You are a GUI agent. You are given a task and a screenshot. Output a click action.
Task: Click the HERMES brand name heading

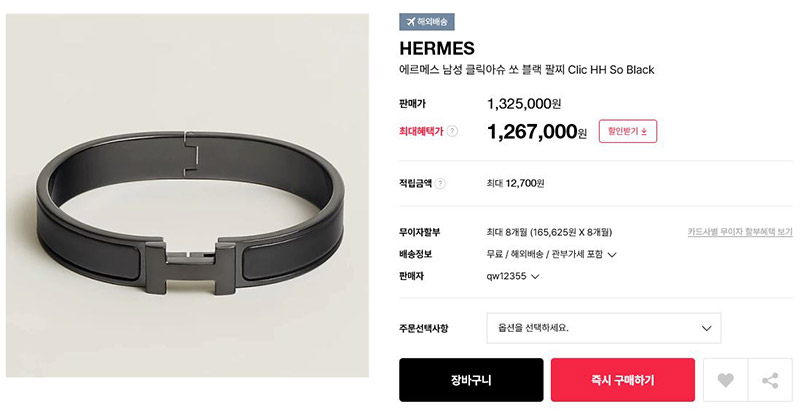[x=437, y=48]
